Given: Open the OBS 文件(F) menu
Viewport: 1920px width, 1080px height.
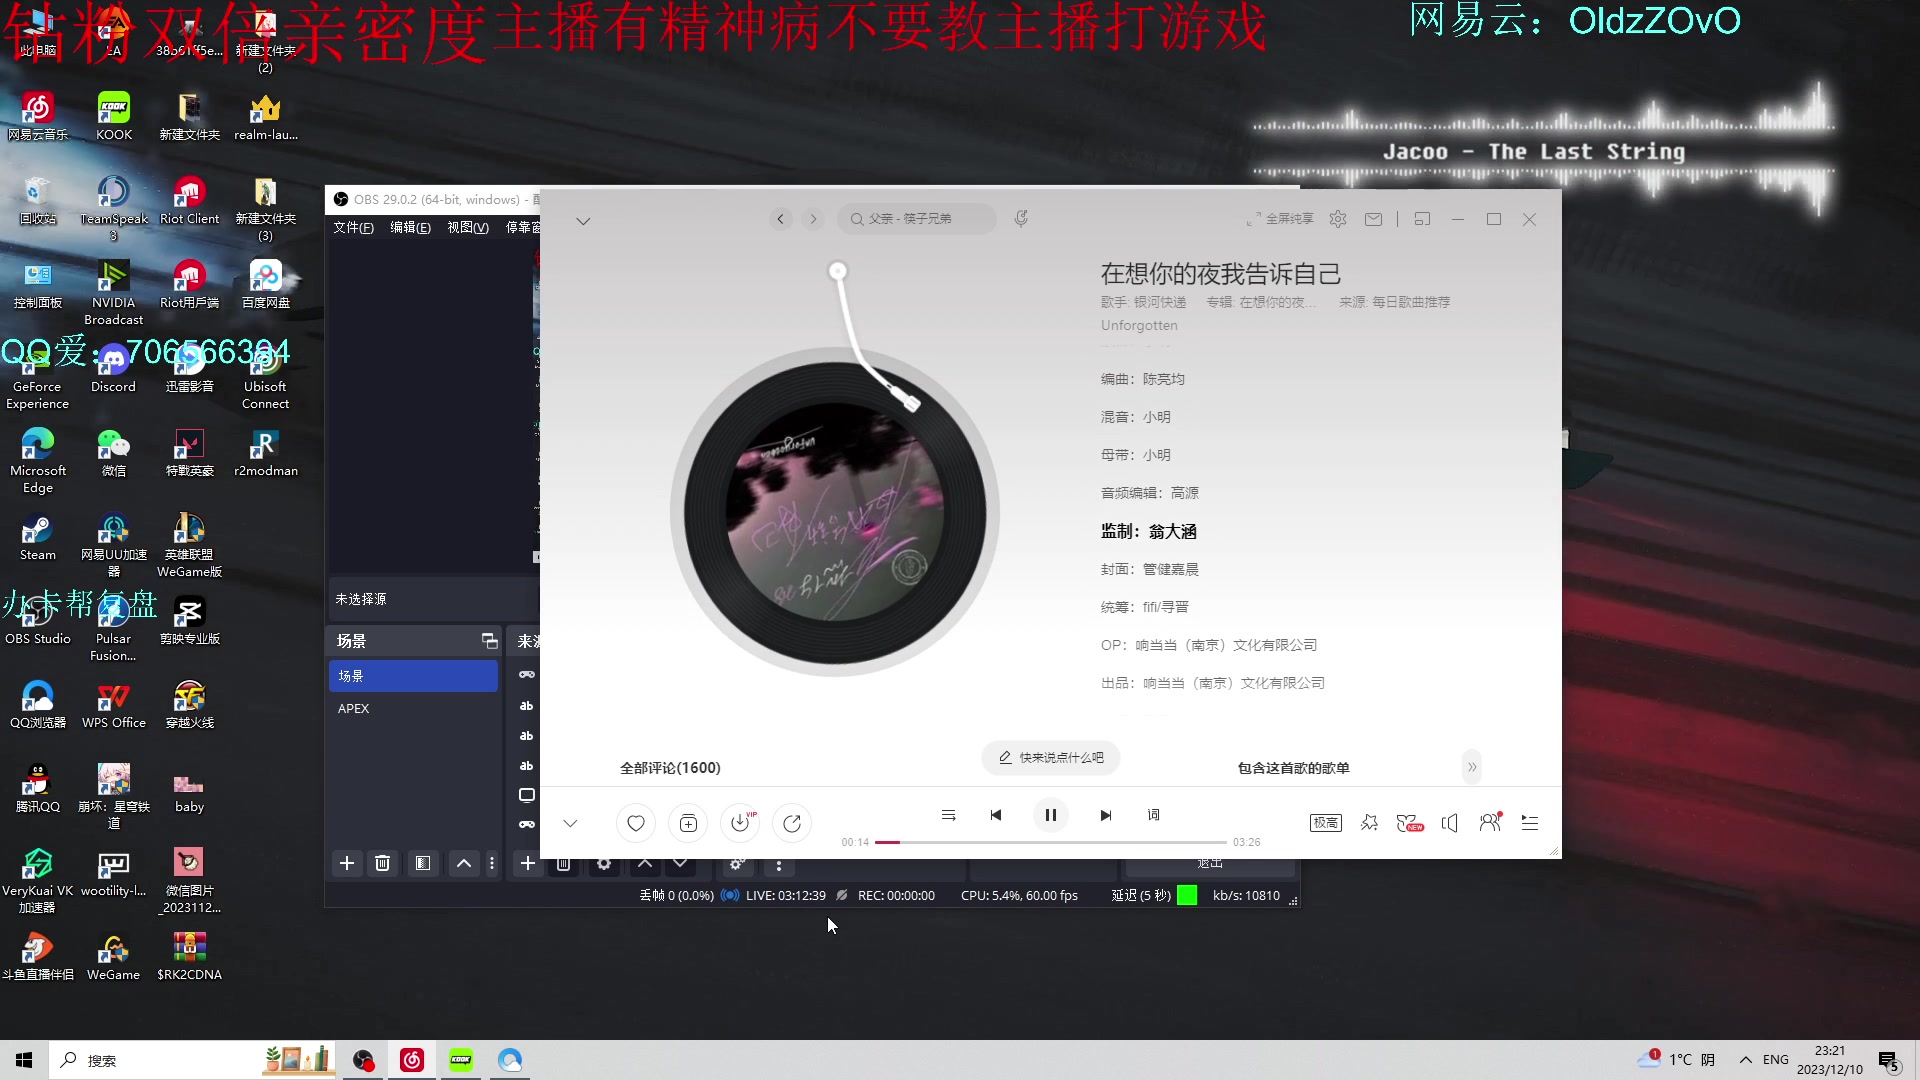Looking at the screenshot, I should (353, 227).
